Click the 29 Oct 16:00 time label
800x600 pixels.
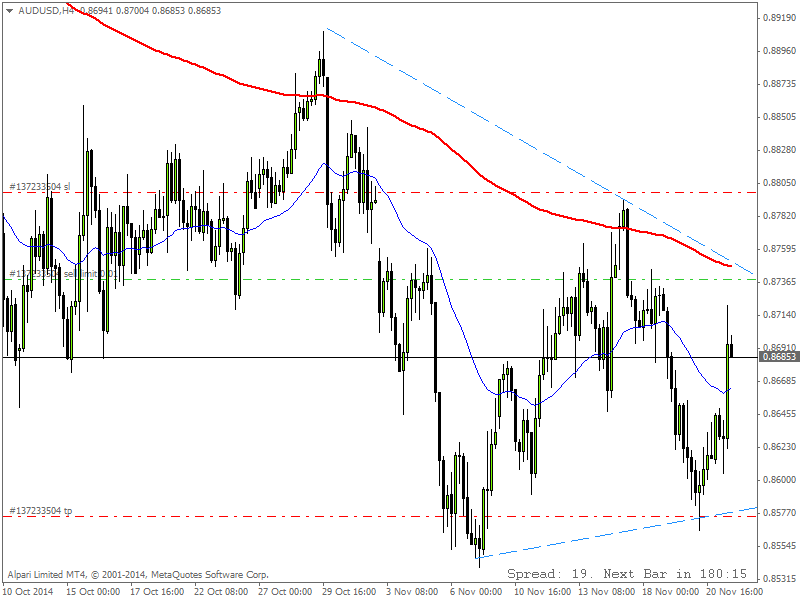[349, 591]
